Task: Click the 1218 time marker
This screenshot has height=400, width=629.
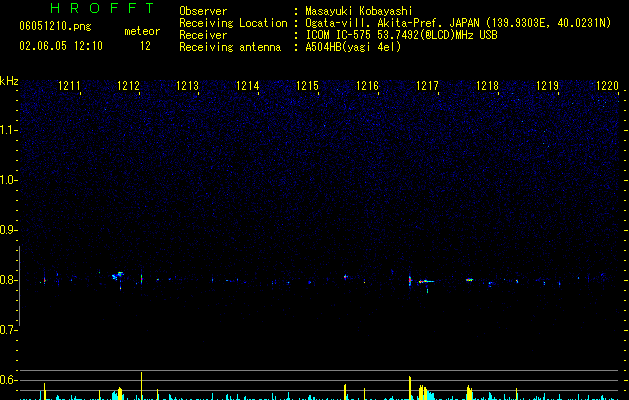Action: 487,86
